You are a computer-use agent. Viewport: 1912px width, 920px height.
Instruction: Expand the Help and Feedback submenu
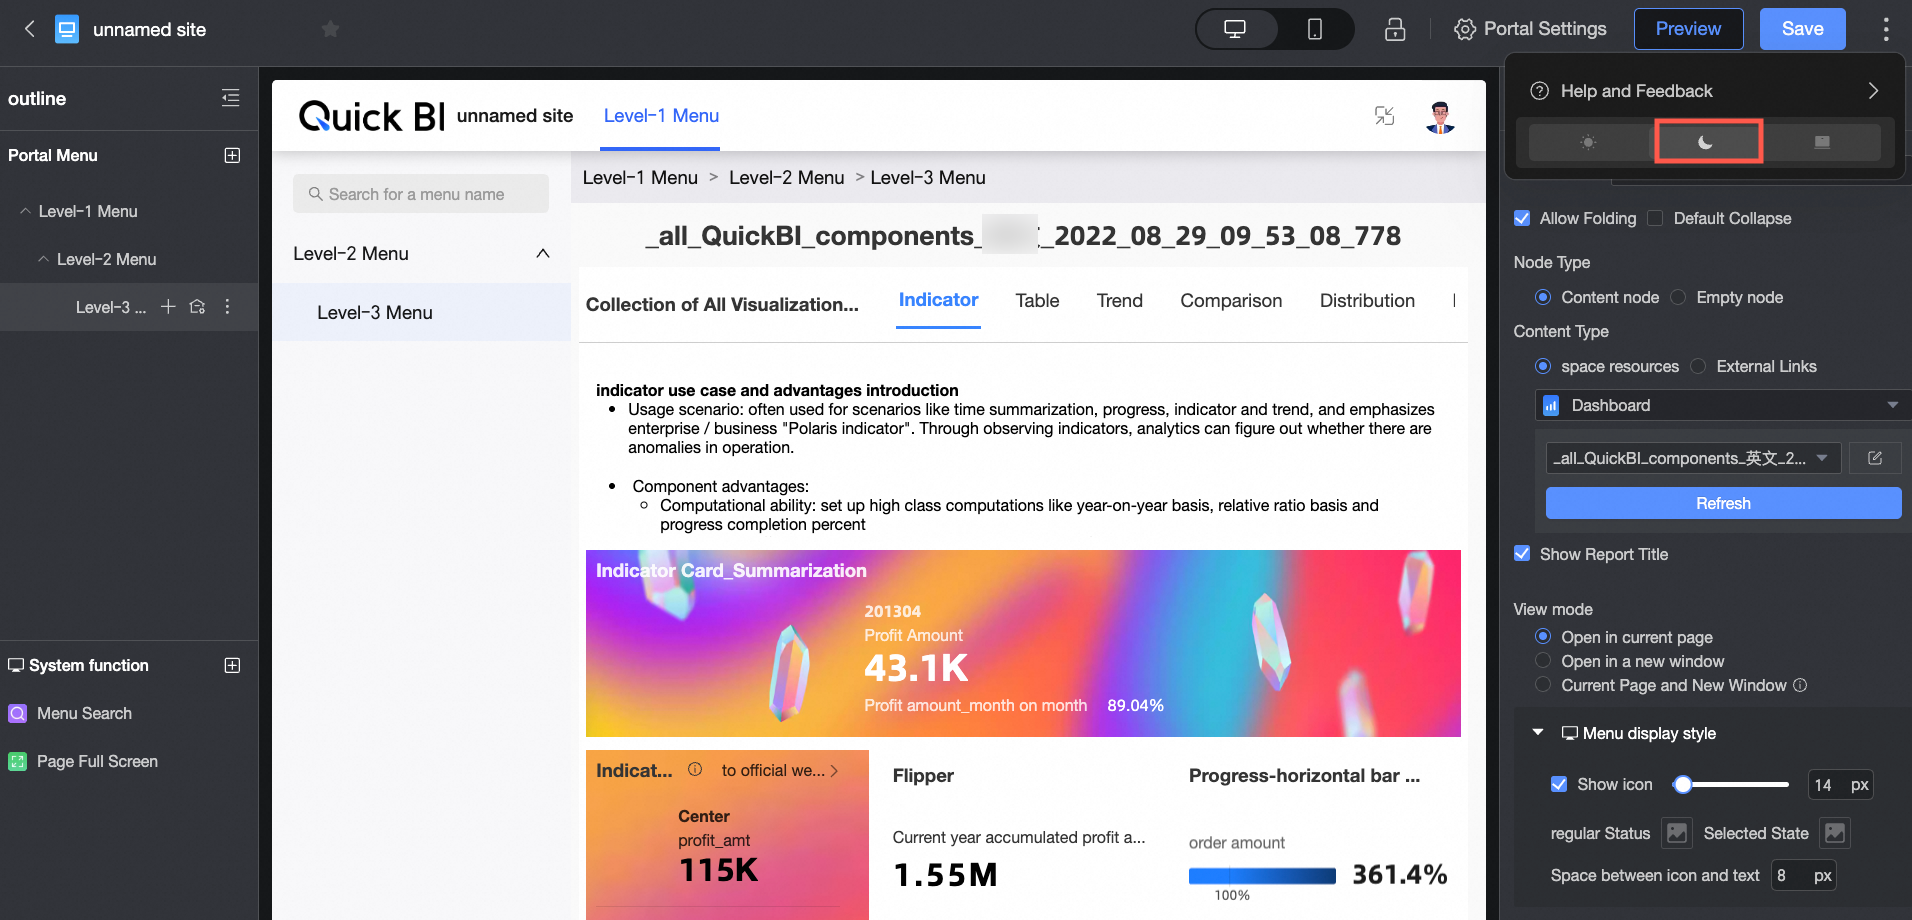coord(1873,91)
